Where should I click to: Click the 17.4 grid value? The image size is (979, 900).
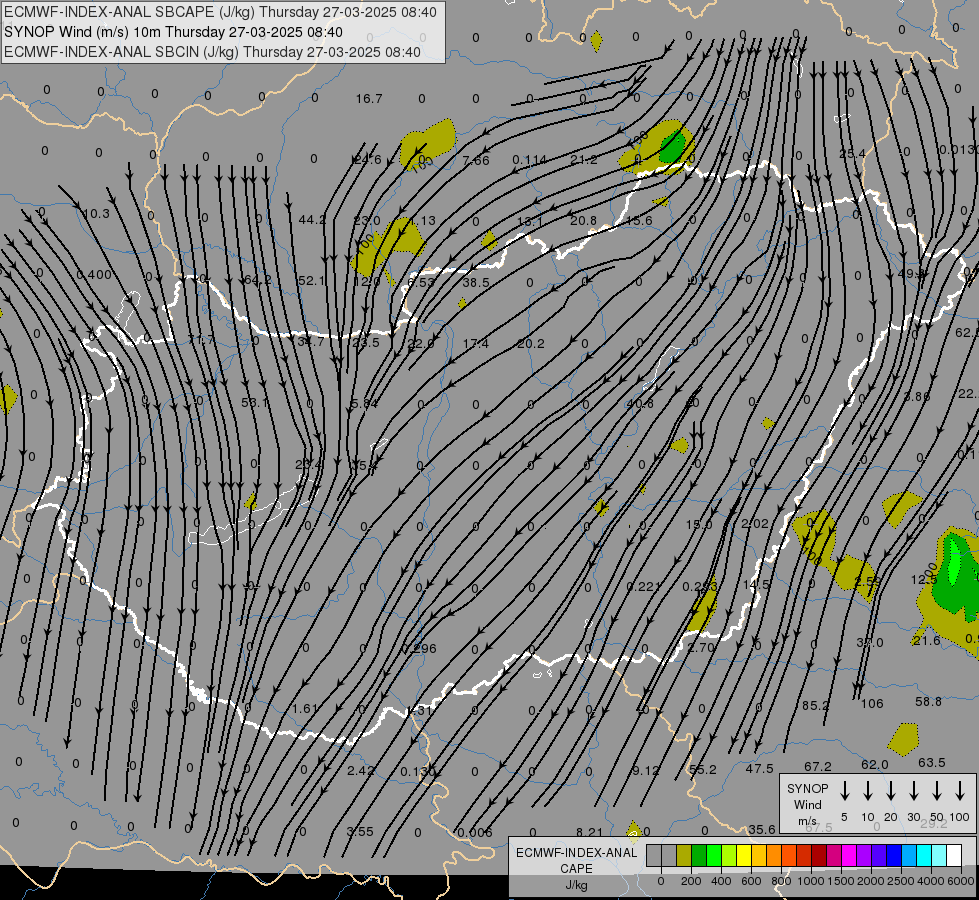[476, 343]
